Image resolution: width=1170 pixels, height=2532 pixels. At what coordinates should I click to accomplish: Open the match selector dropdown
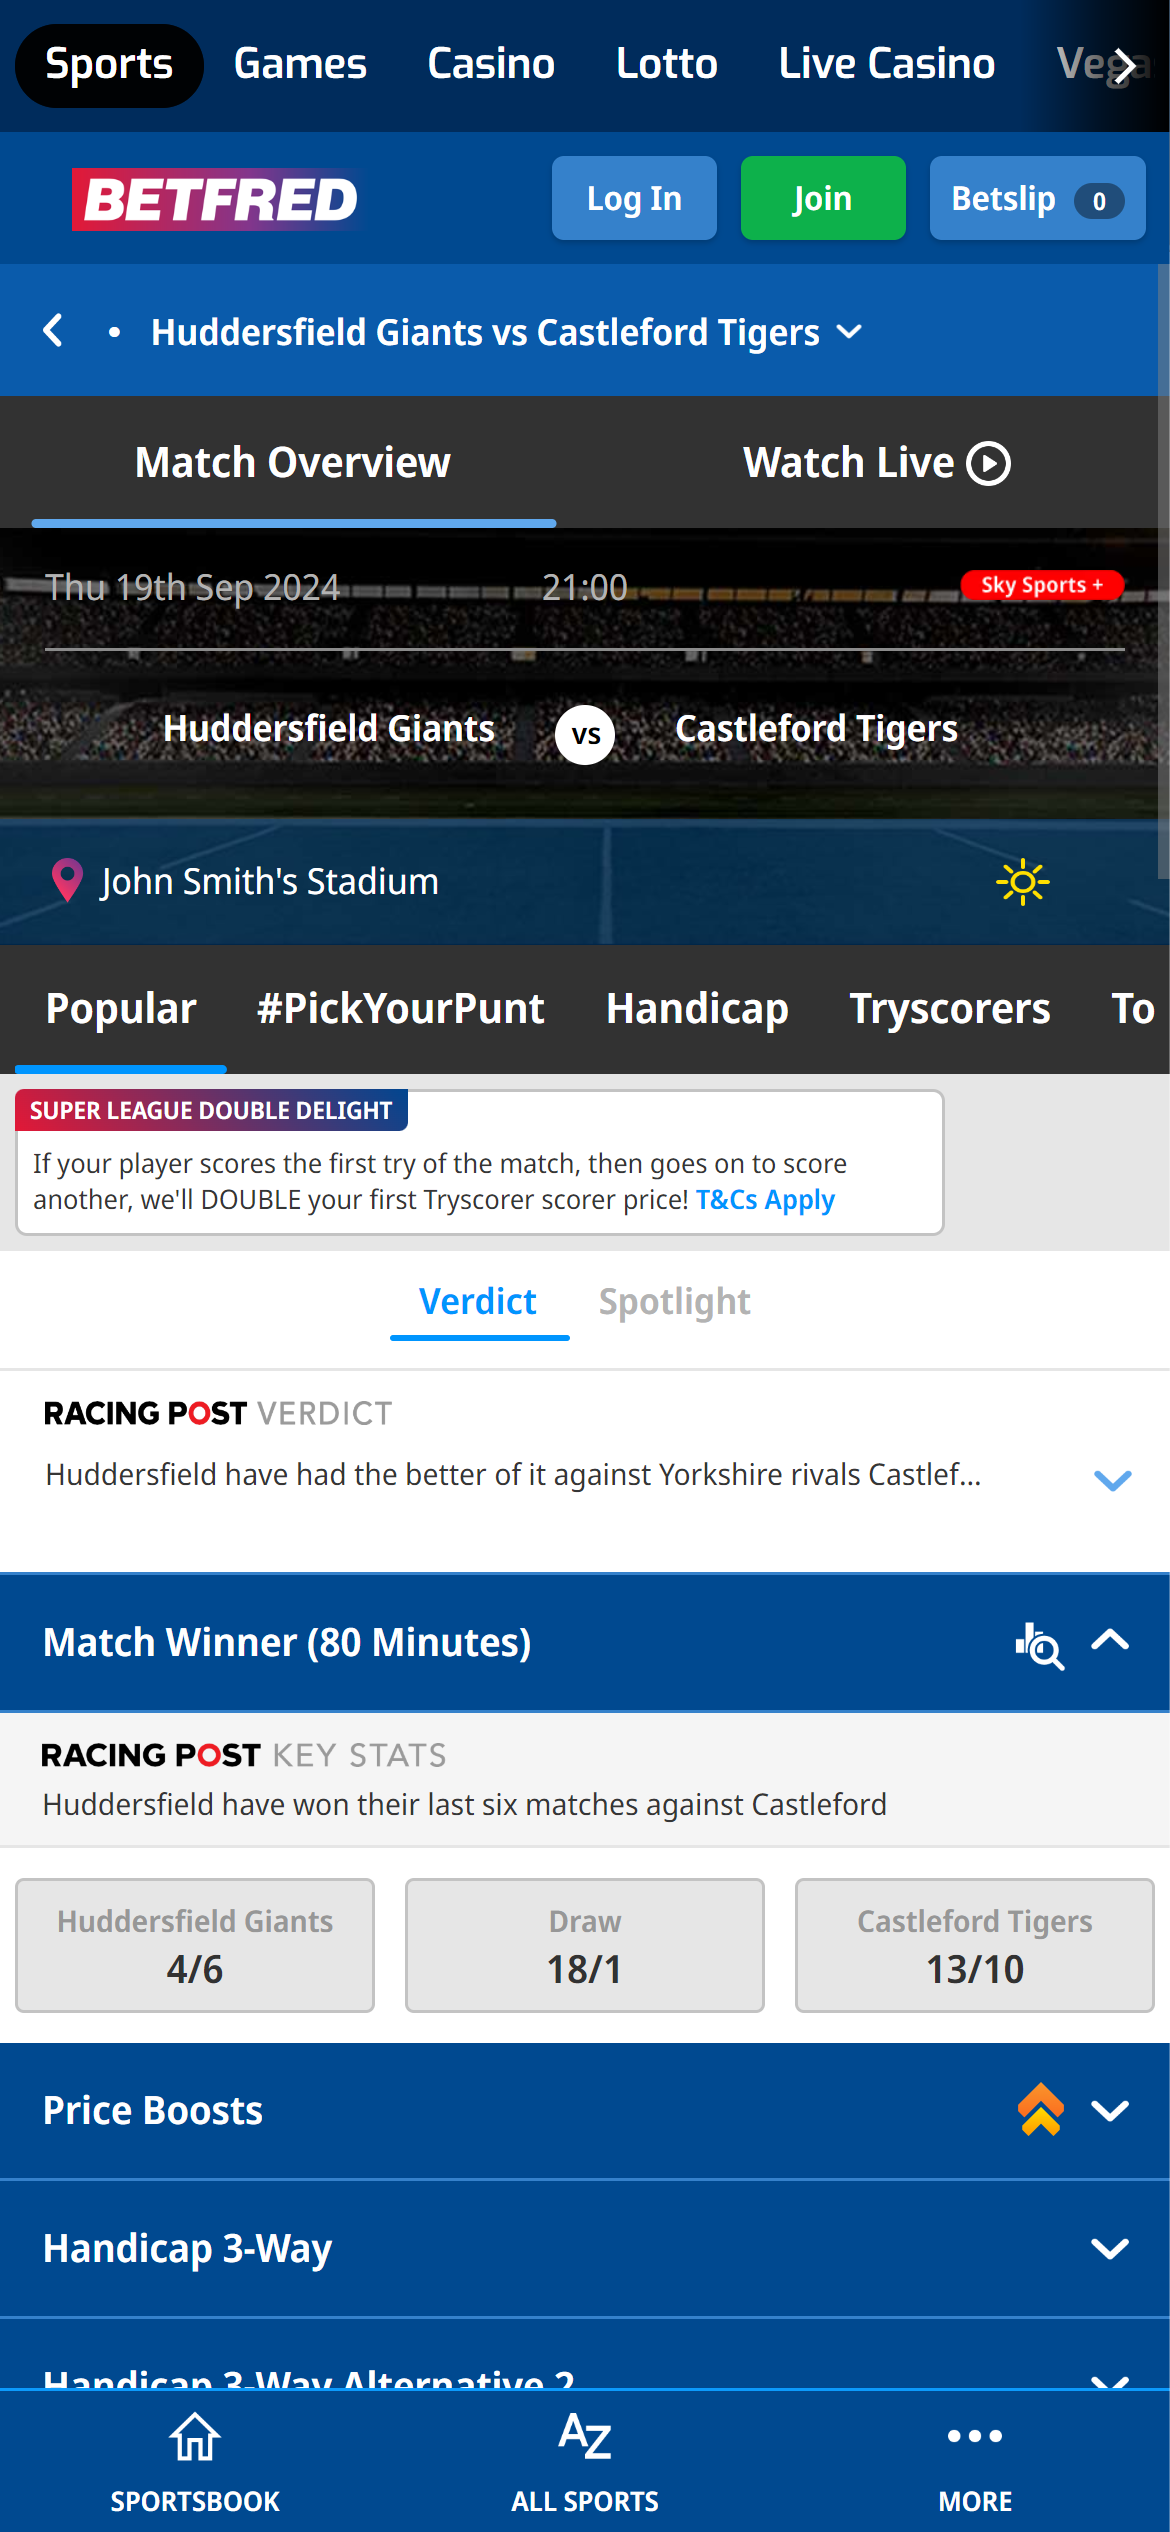(849, 332)
